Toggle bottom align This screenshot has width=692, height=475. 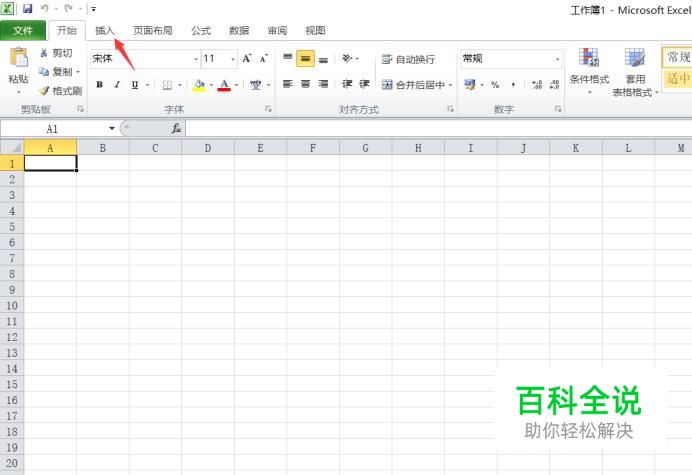(x=323, y=58)
